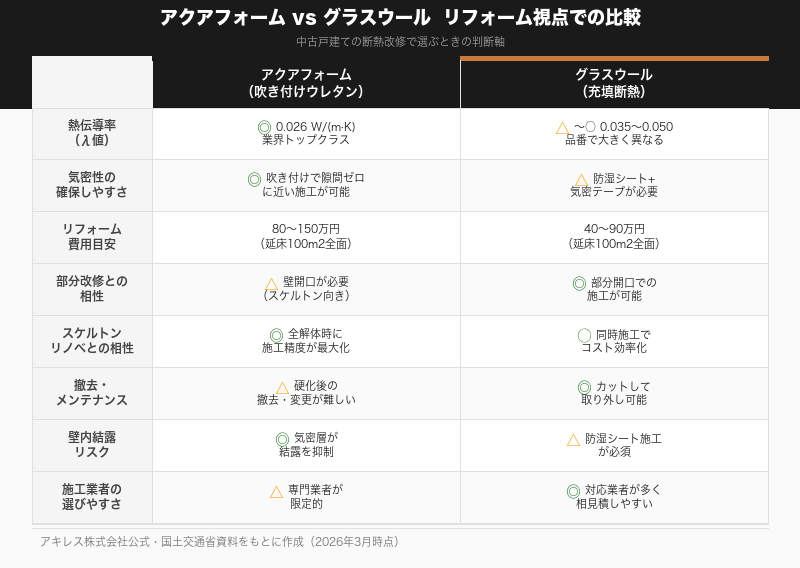Click the single-circle icon next to 同時施工で

pos(584,335)
